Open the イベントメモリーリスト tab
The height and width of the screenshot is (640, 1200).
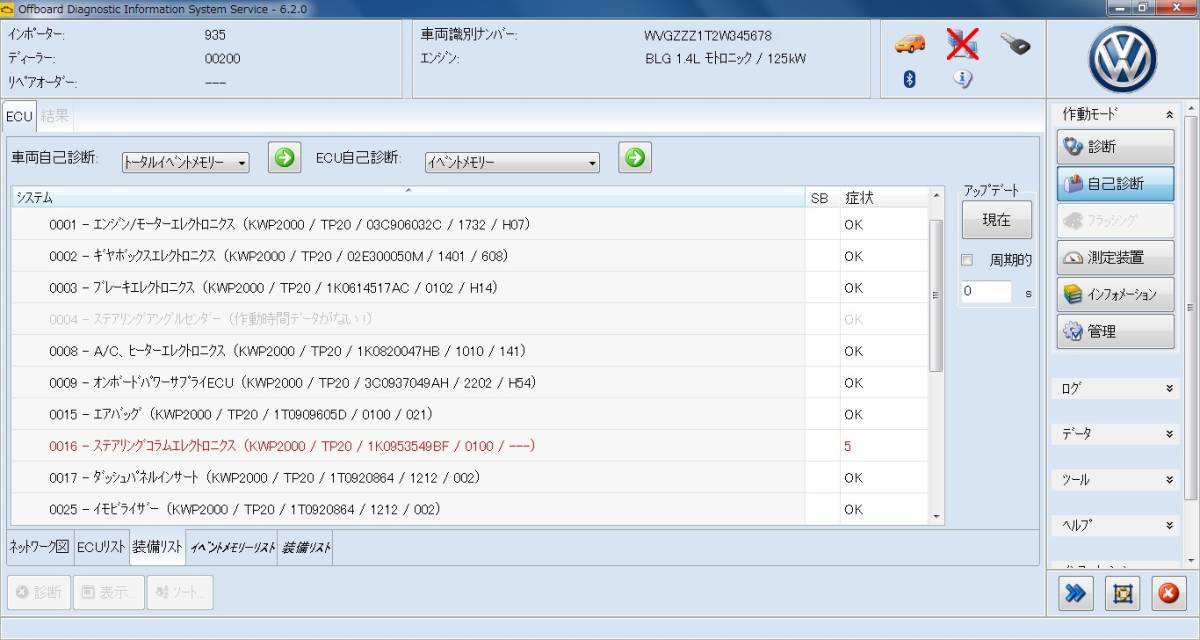click(232, 547)
